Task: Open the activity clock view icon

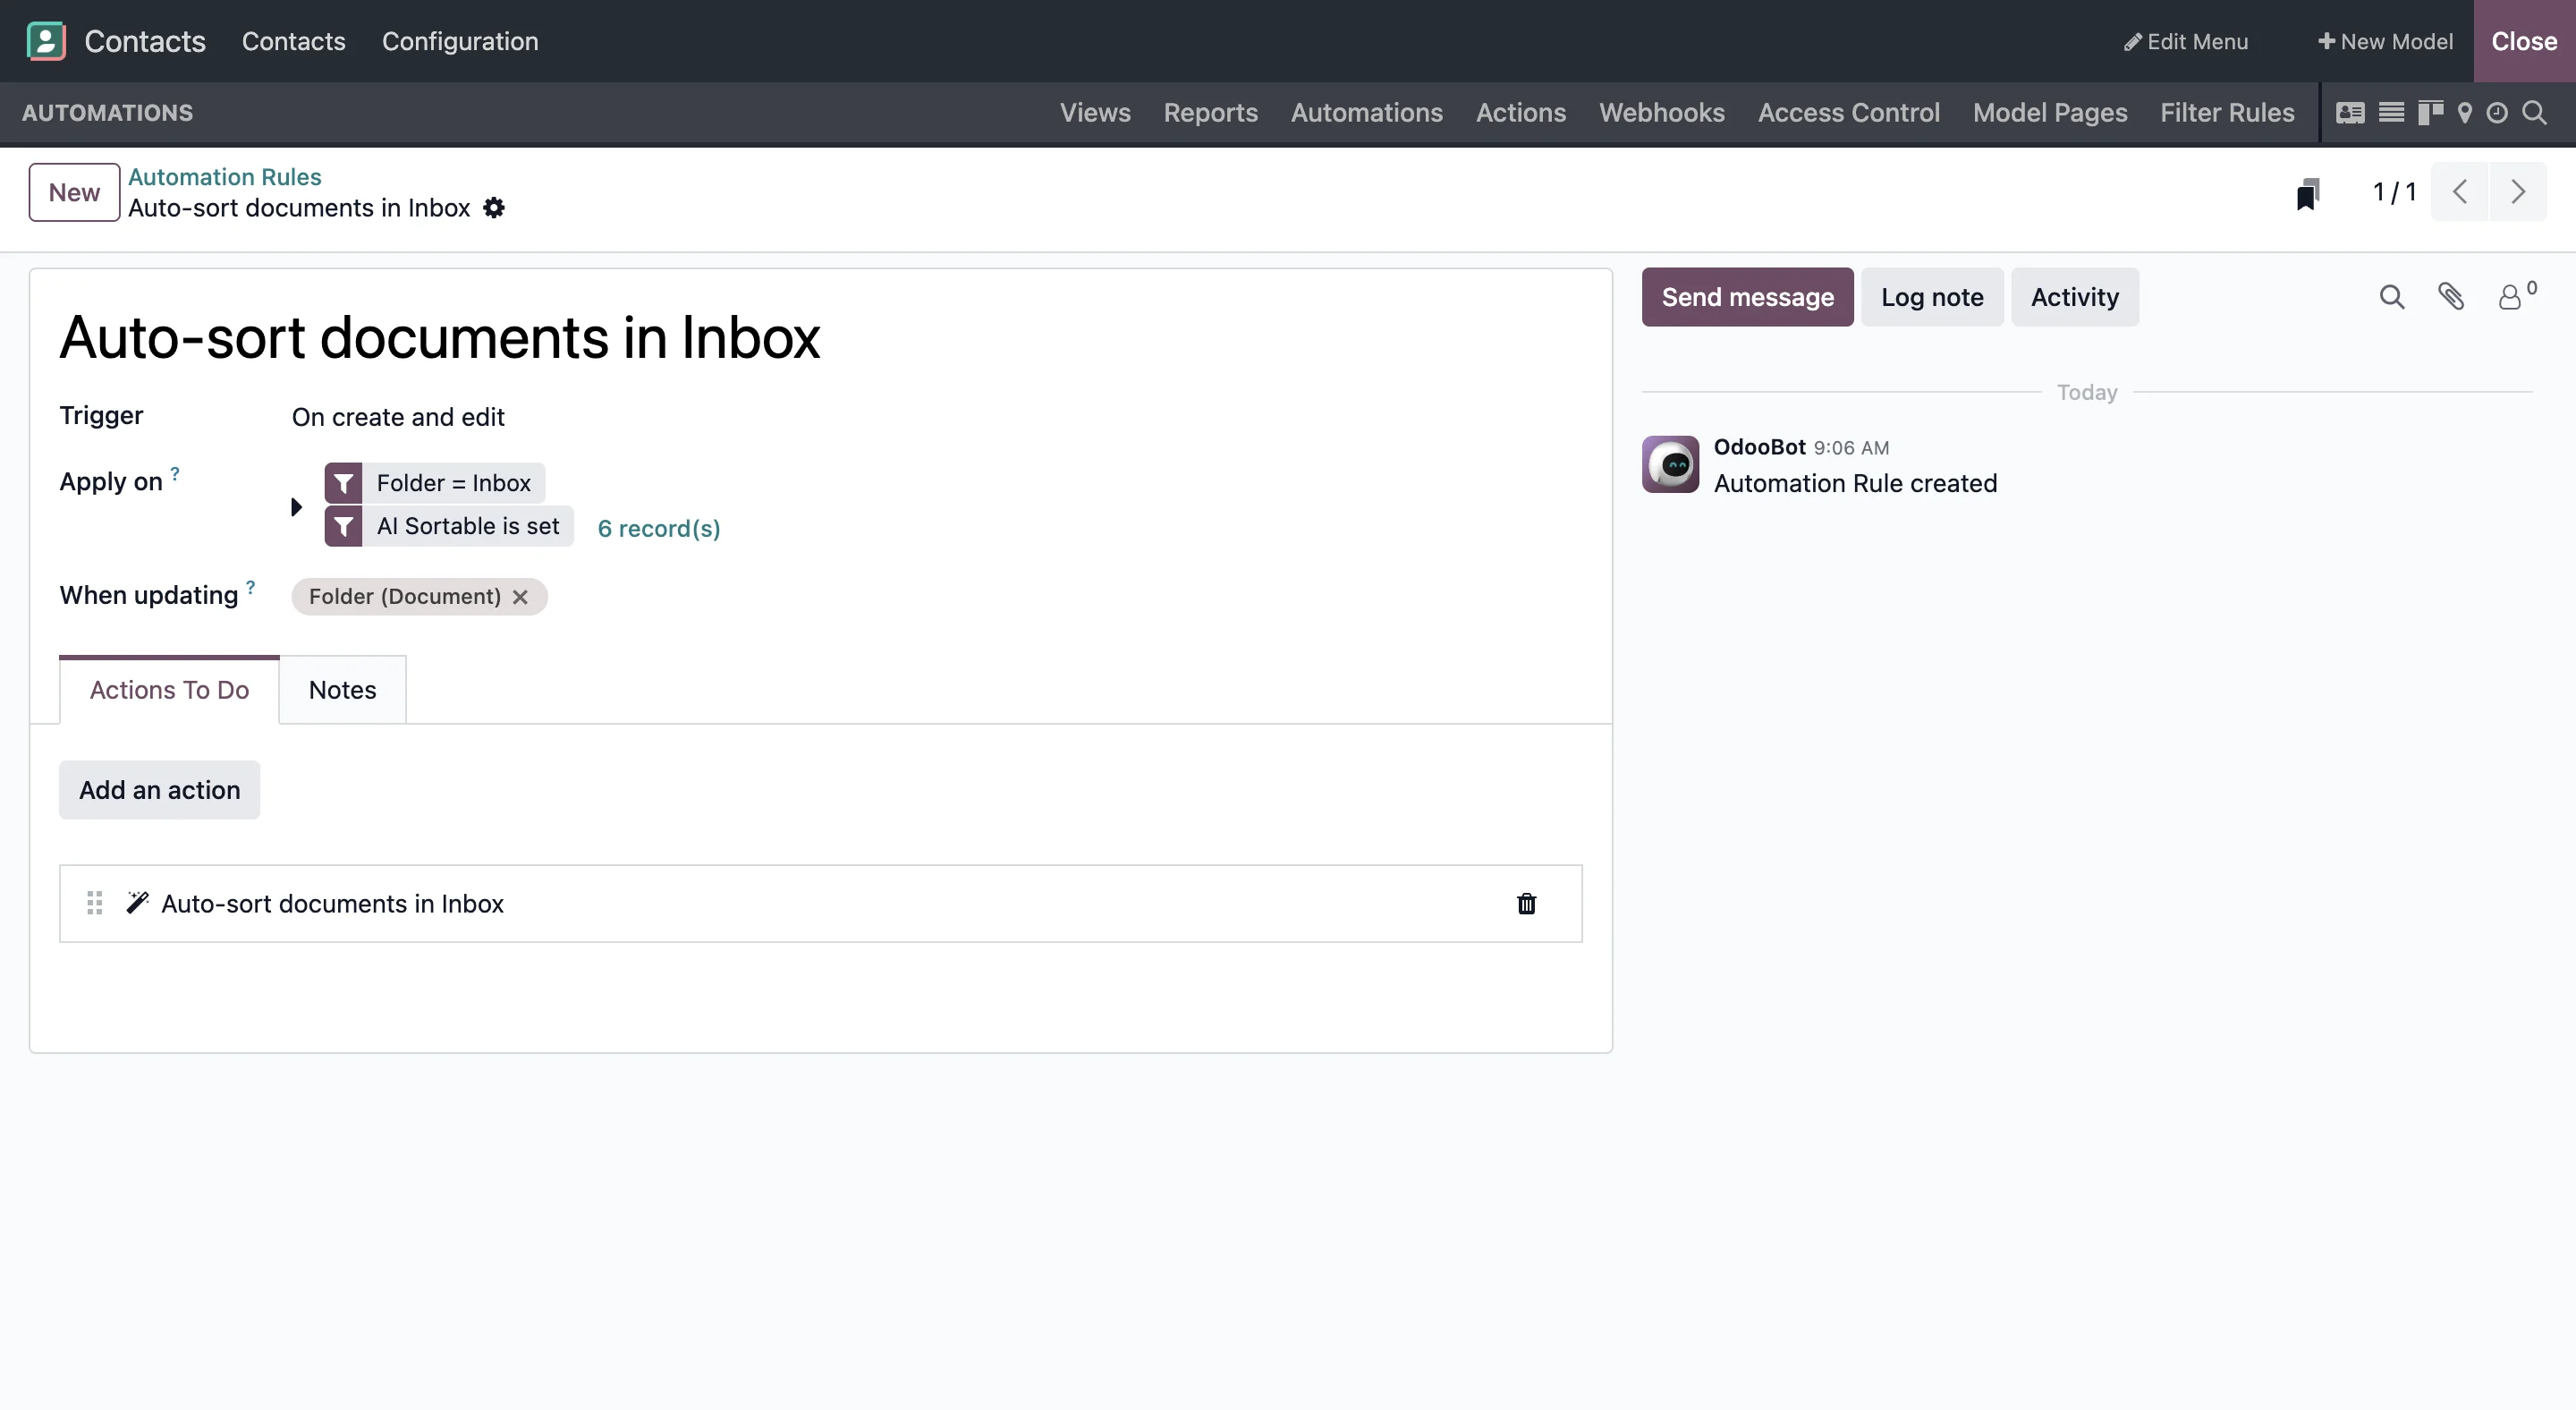Action: [x=2497, y=113]
